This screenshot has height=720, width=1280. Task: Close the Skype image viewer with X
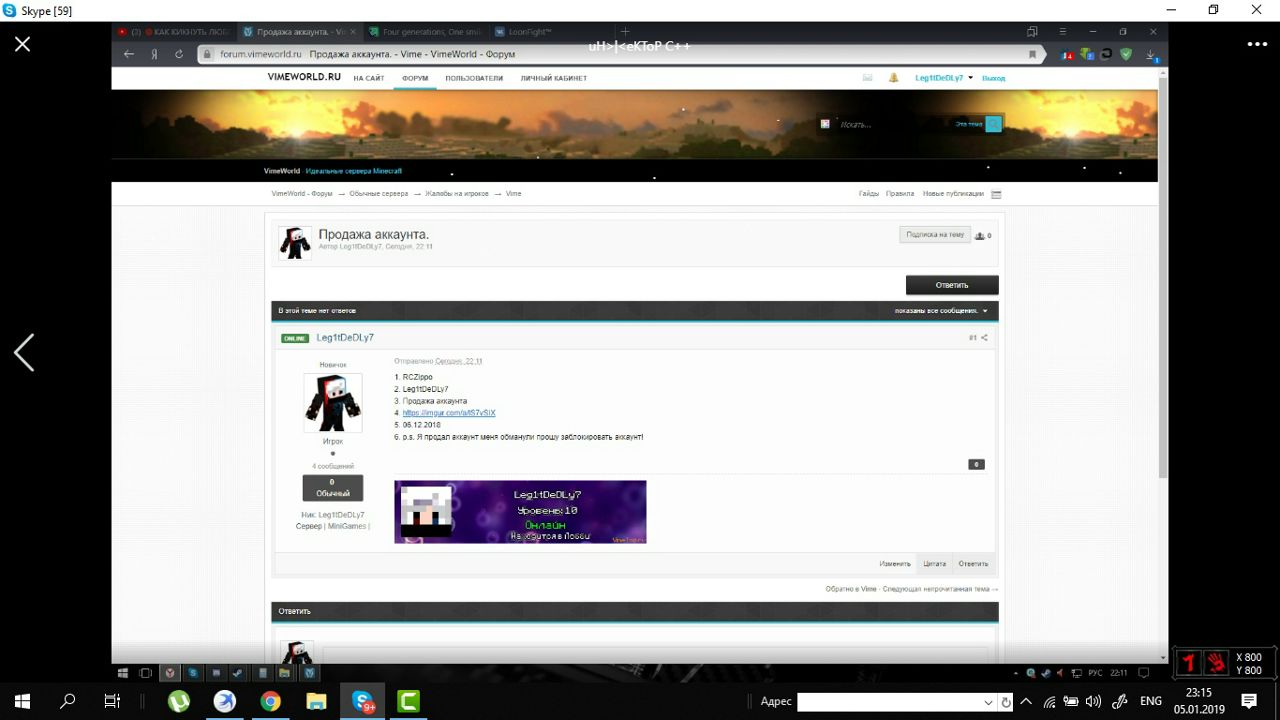[22, 44]
